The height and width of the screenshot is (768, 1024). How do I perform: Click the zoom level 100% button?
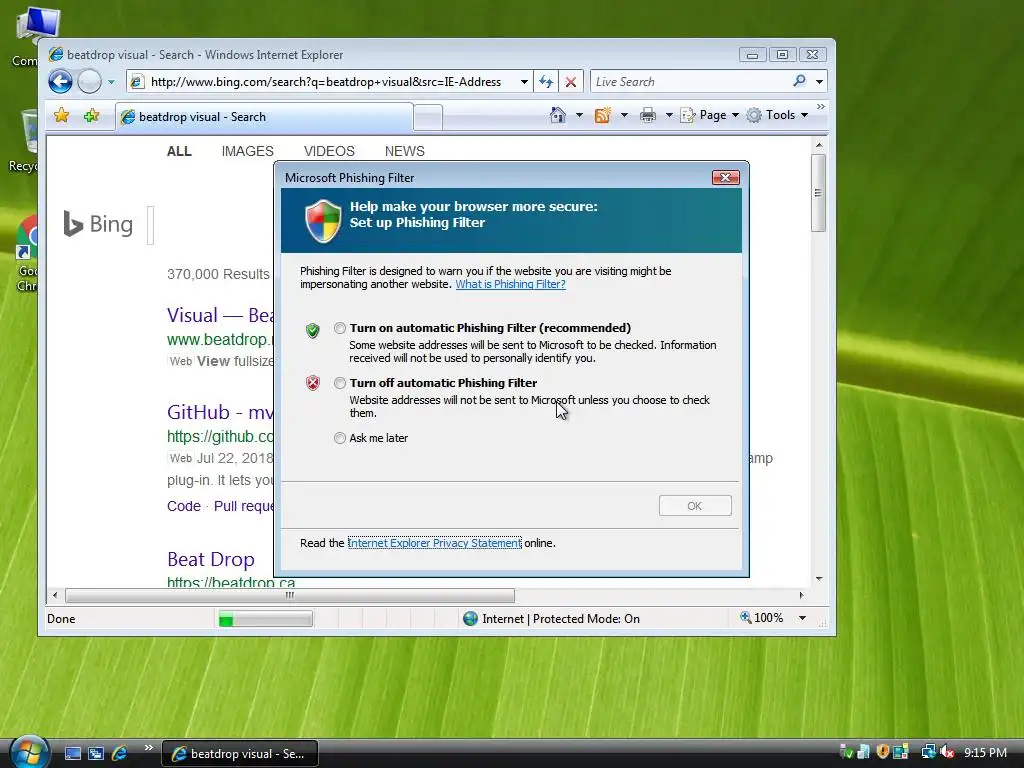click(x=761, y=618)
